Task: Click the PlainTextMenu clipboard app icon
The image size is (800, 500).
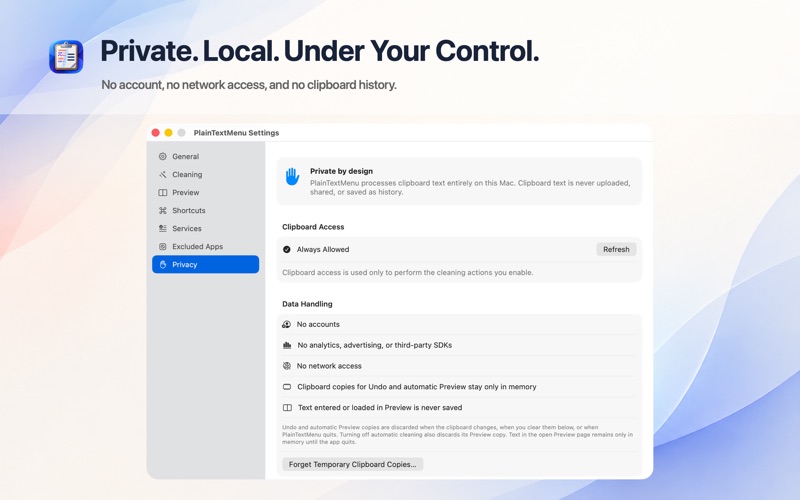Action: pyautogui.click(x=66, y=57)
